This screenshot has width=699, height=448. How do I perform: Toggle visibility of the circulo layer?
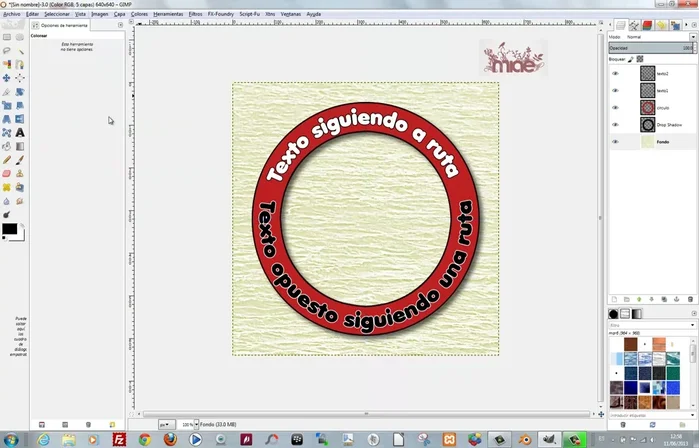click(615, 107)
